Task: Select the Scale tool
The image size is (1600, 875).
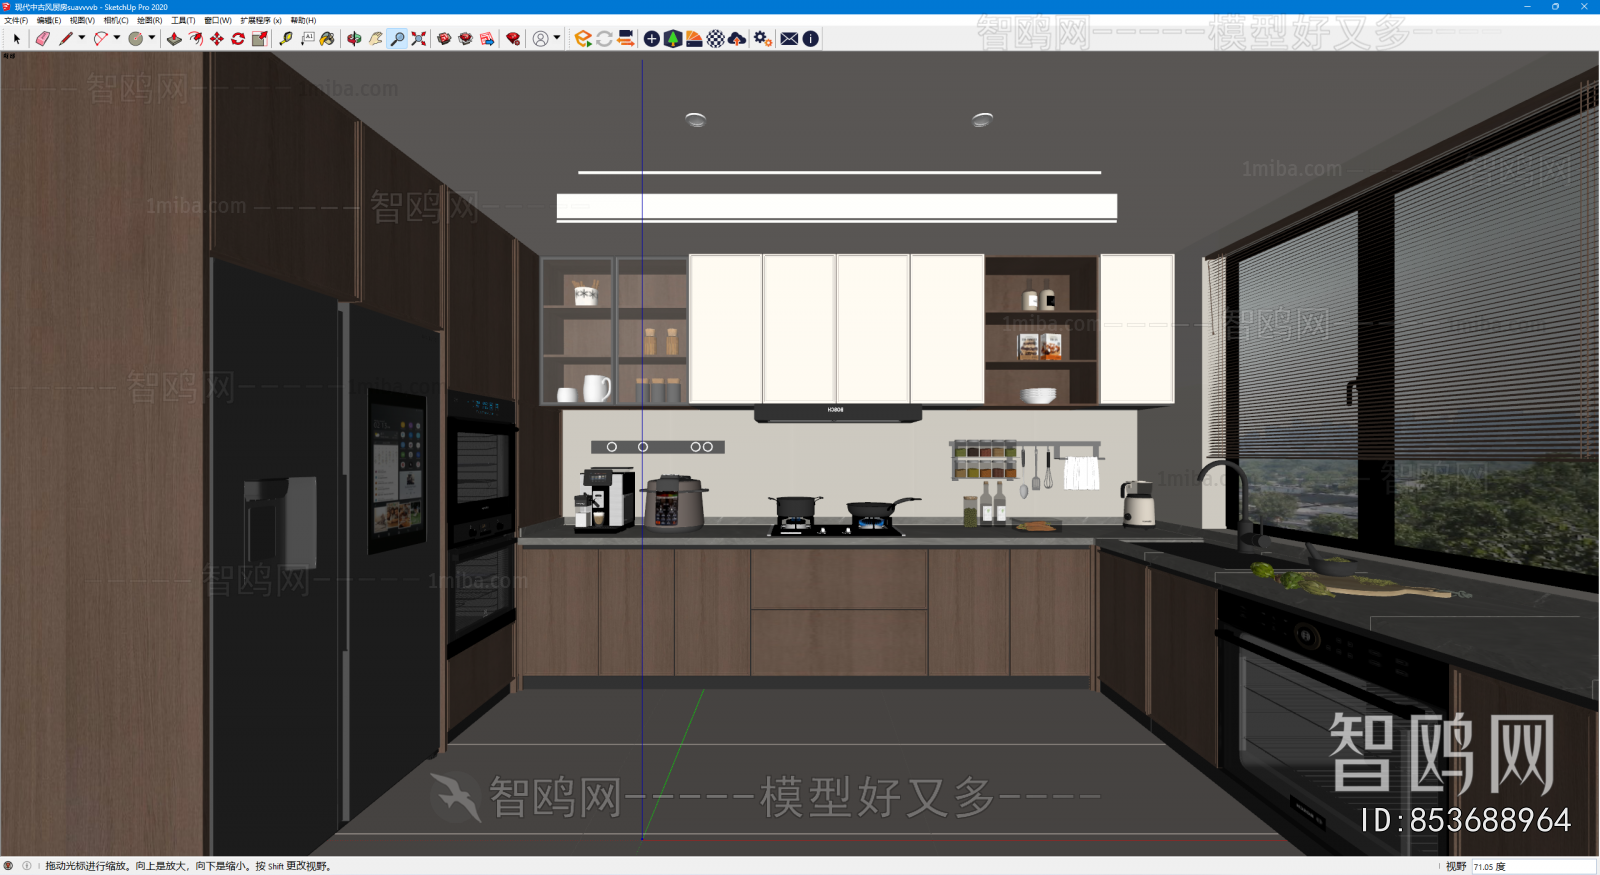Action: coord(260,39)
